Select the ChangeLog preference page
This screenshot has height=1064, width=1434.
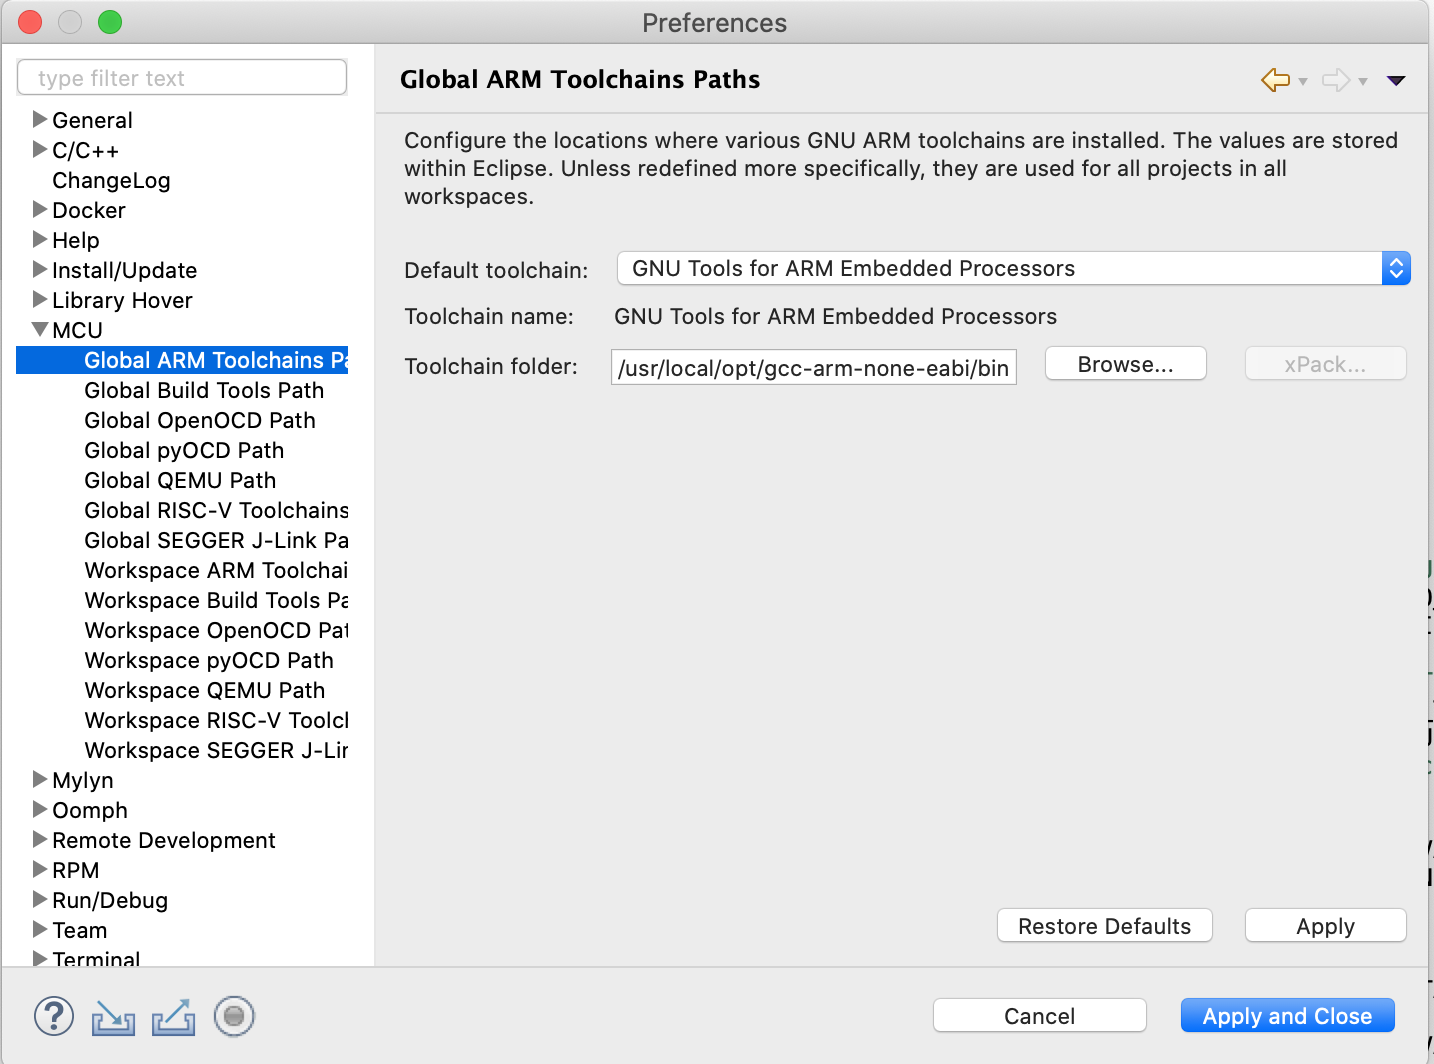coord(111,180)
